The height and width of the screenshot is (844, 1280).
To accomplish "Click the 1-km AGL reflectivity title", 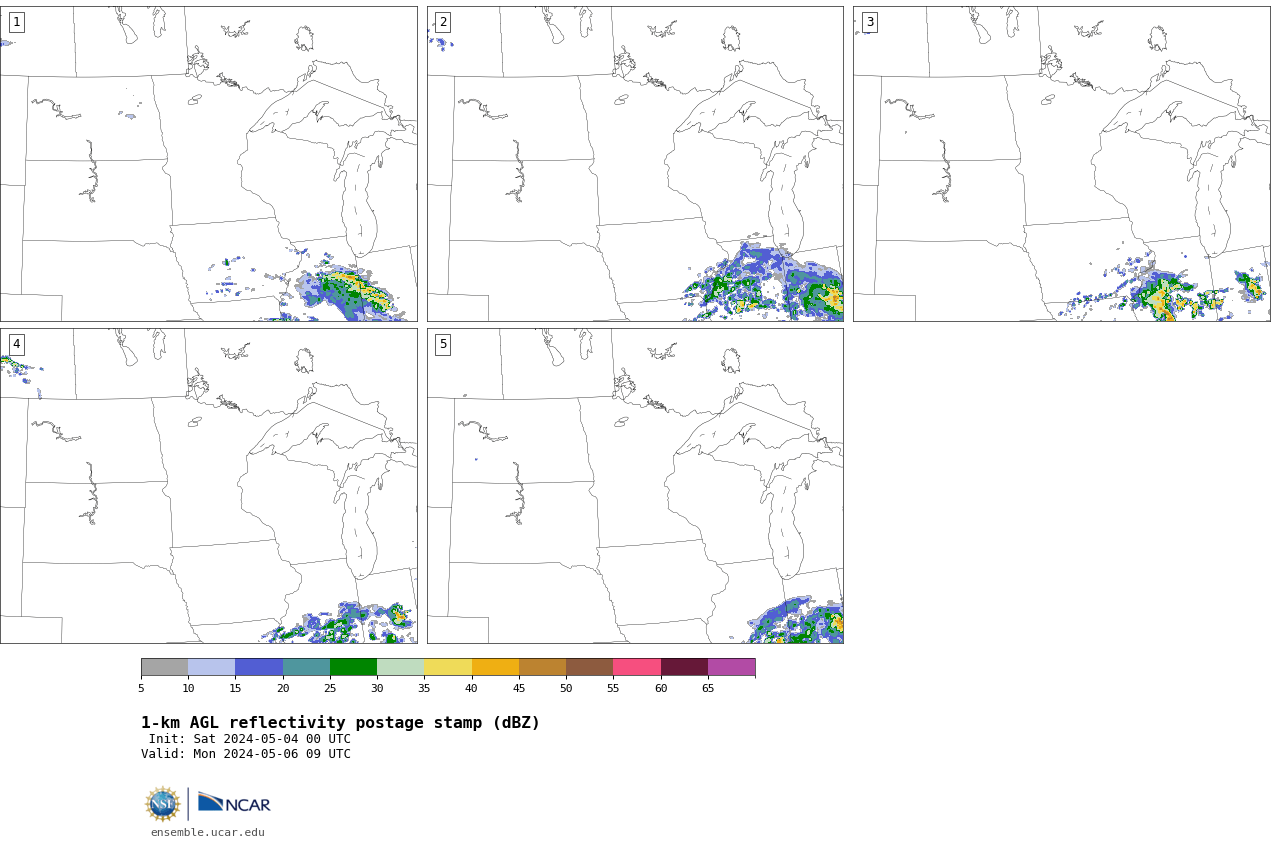I will pos(340,723).
